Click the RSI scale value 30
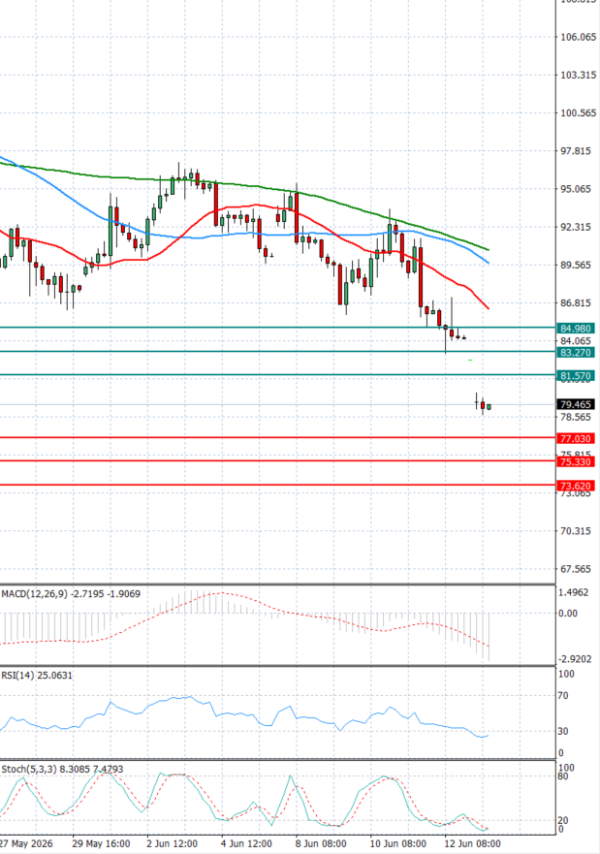 [564, 731]
